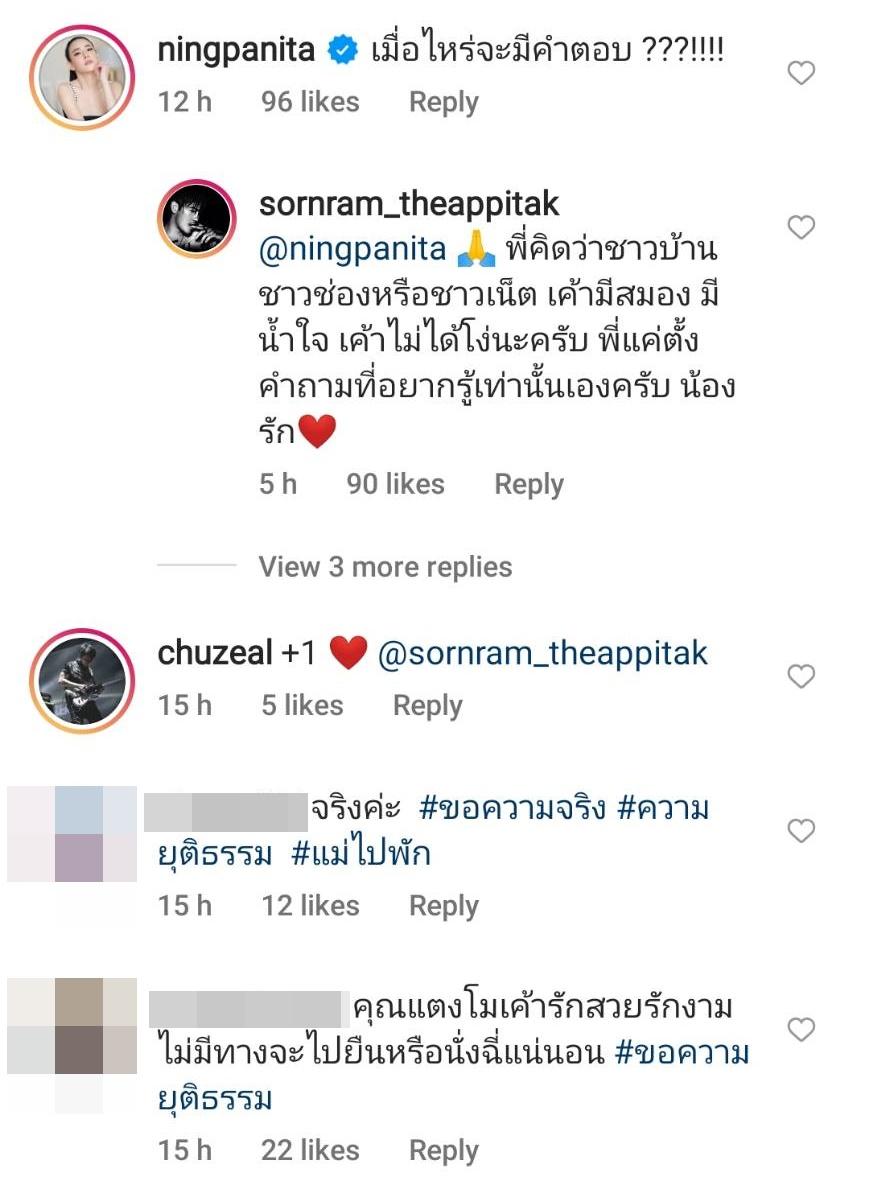Open chuzeal's profile avatar

[82, 680]
